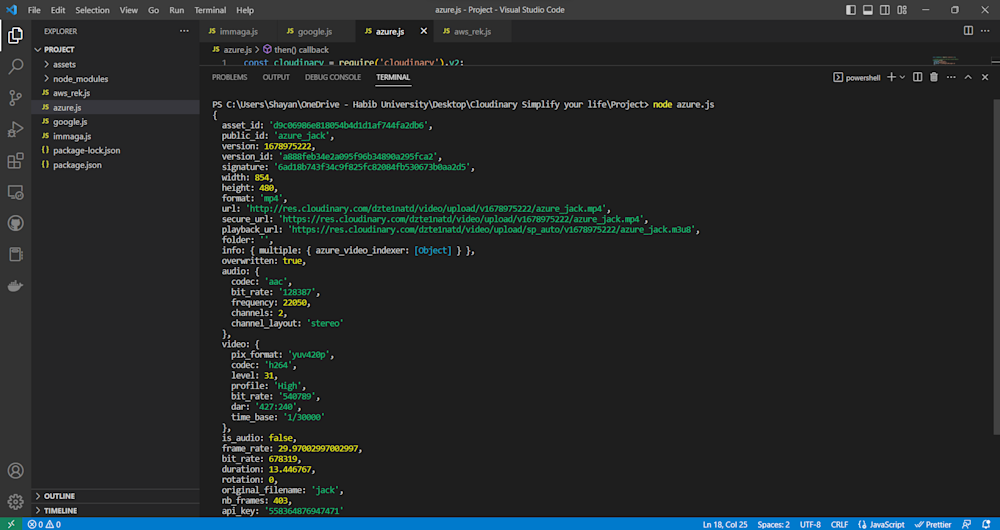Open the Search view in activity bar

click(15, 66)
